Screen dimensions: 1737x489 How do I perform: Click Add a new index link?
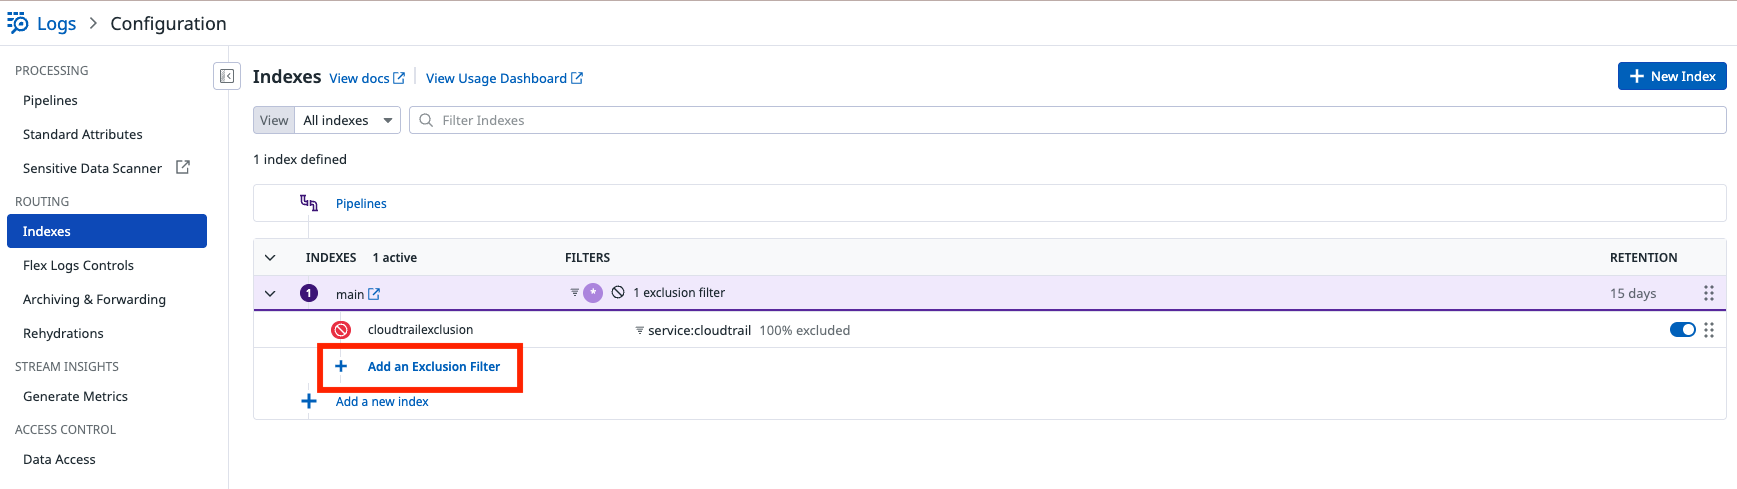coord(382,402)
